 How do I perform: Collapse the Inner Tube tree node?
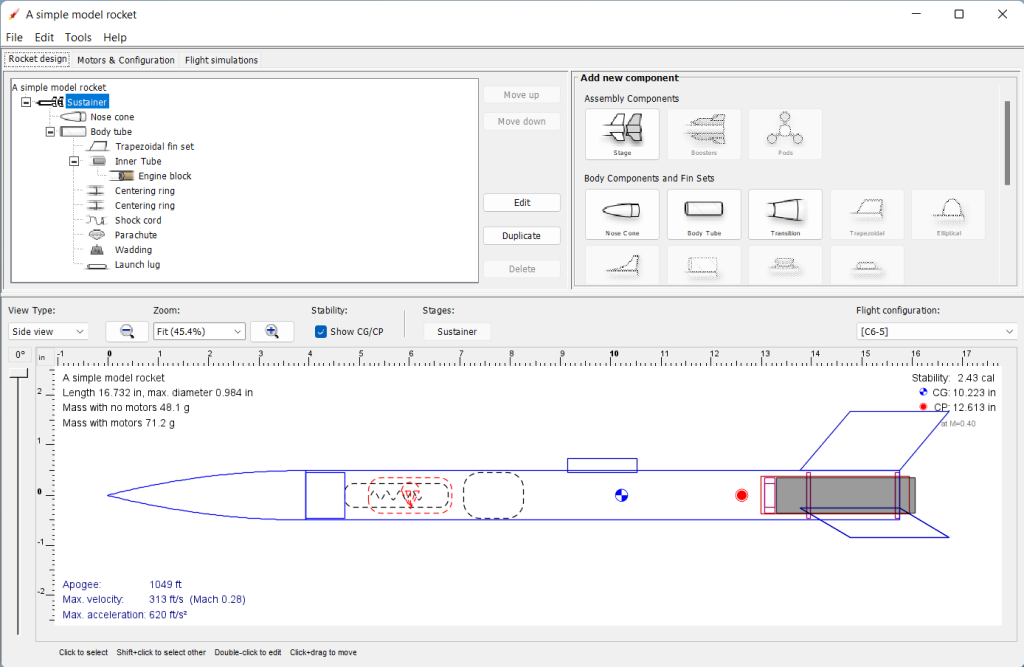tap(74, 161)
